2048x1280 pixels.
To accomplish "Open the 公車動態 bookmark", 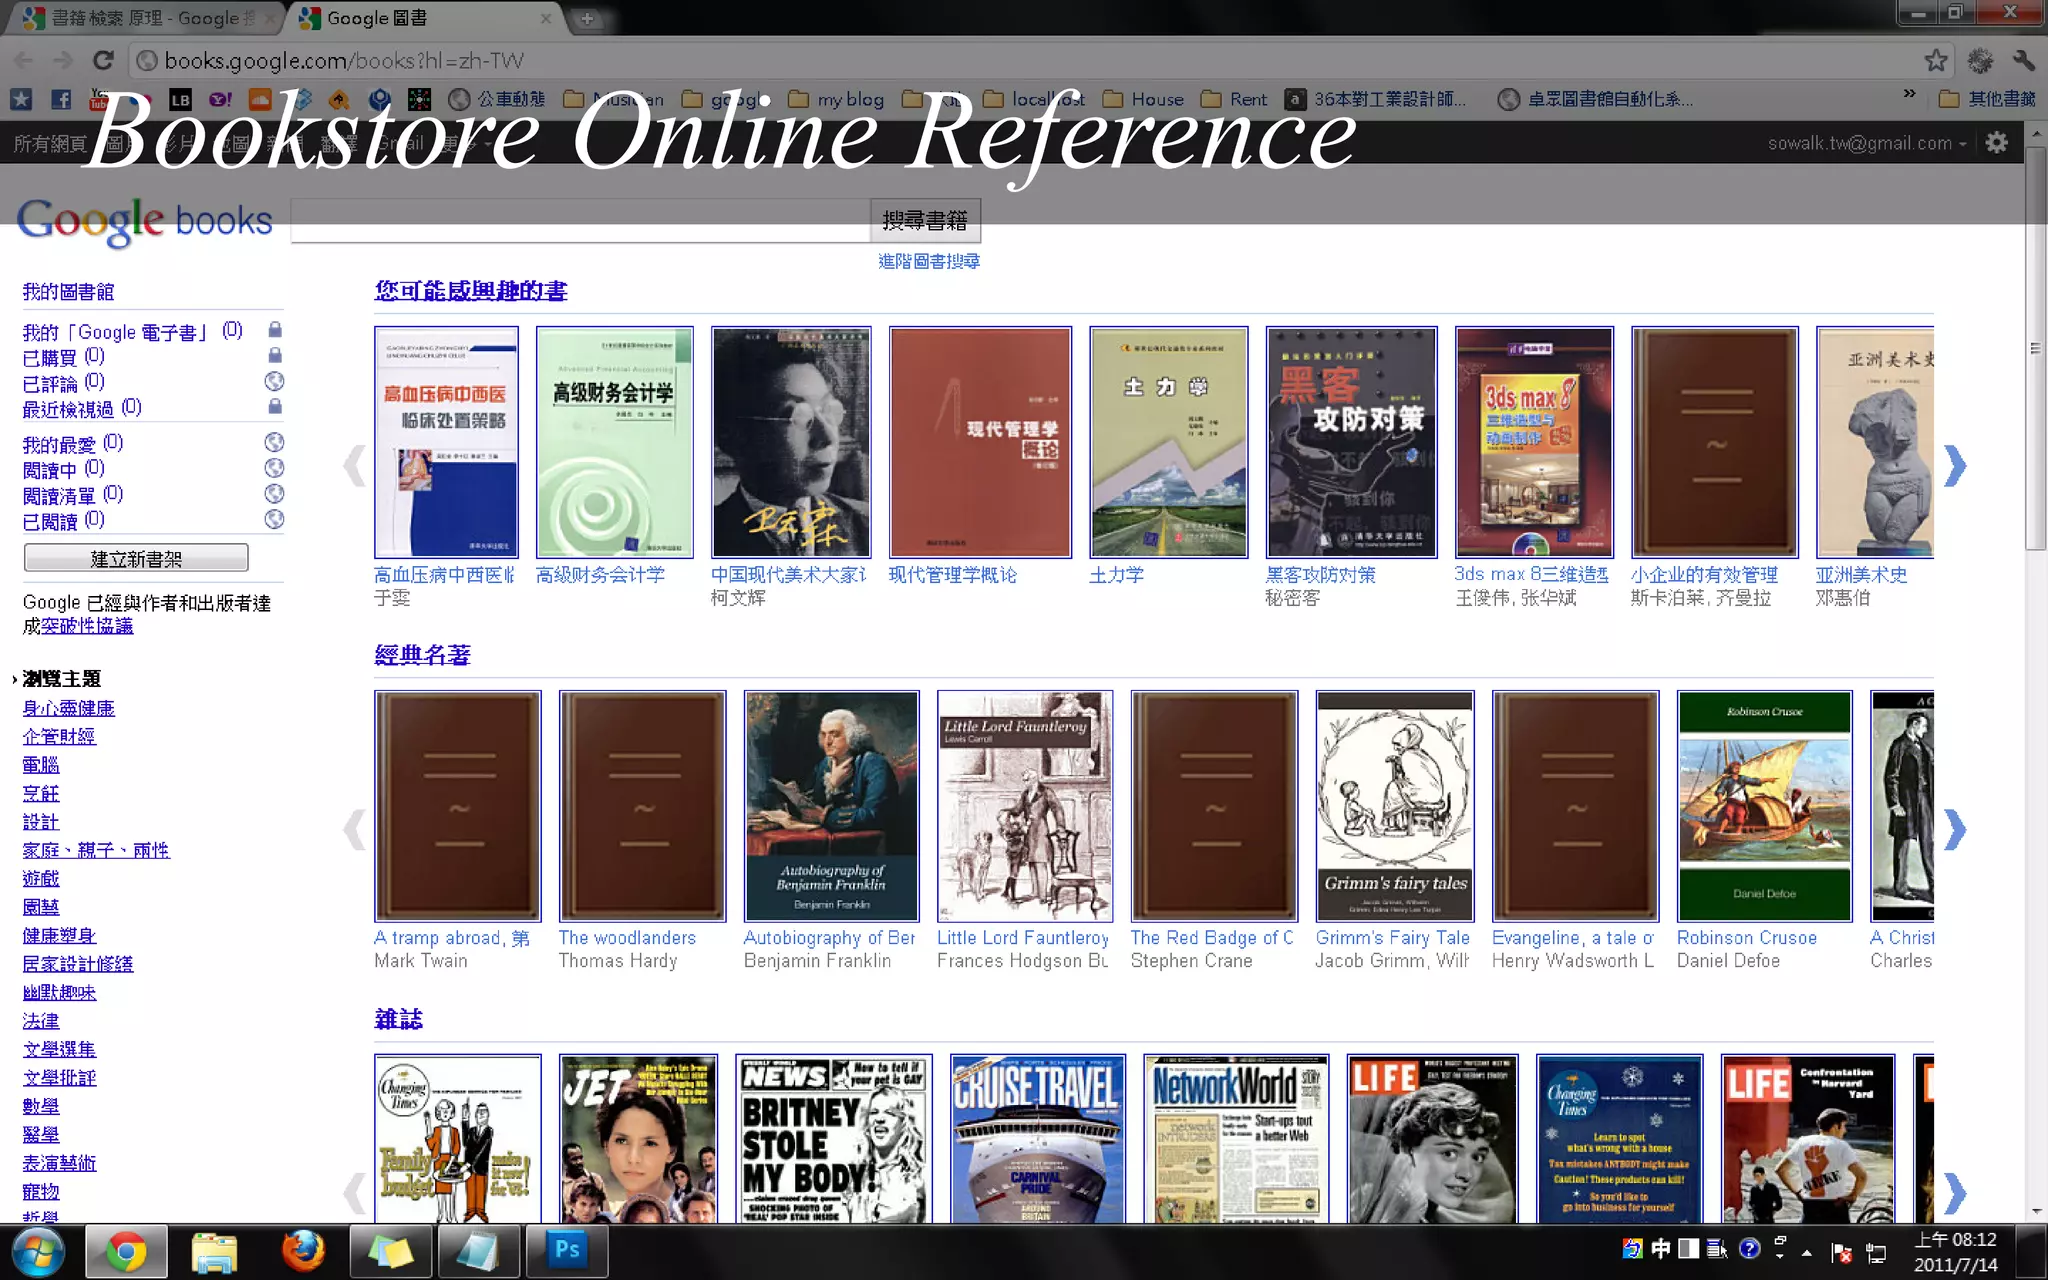I will 497,99.
